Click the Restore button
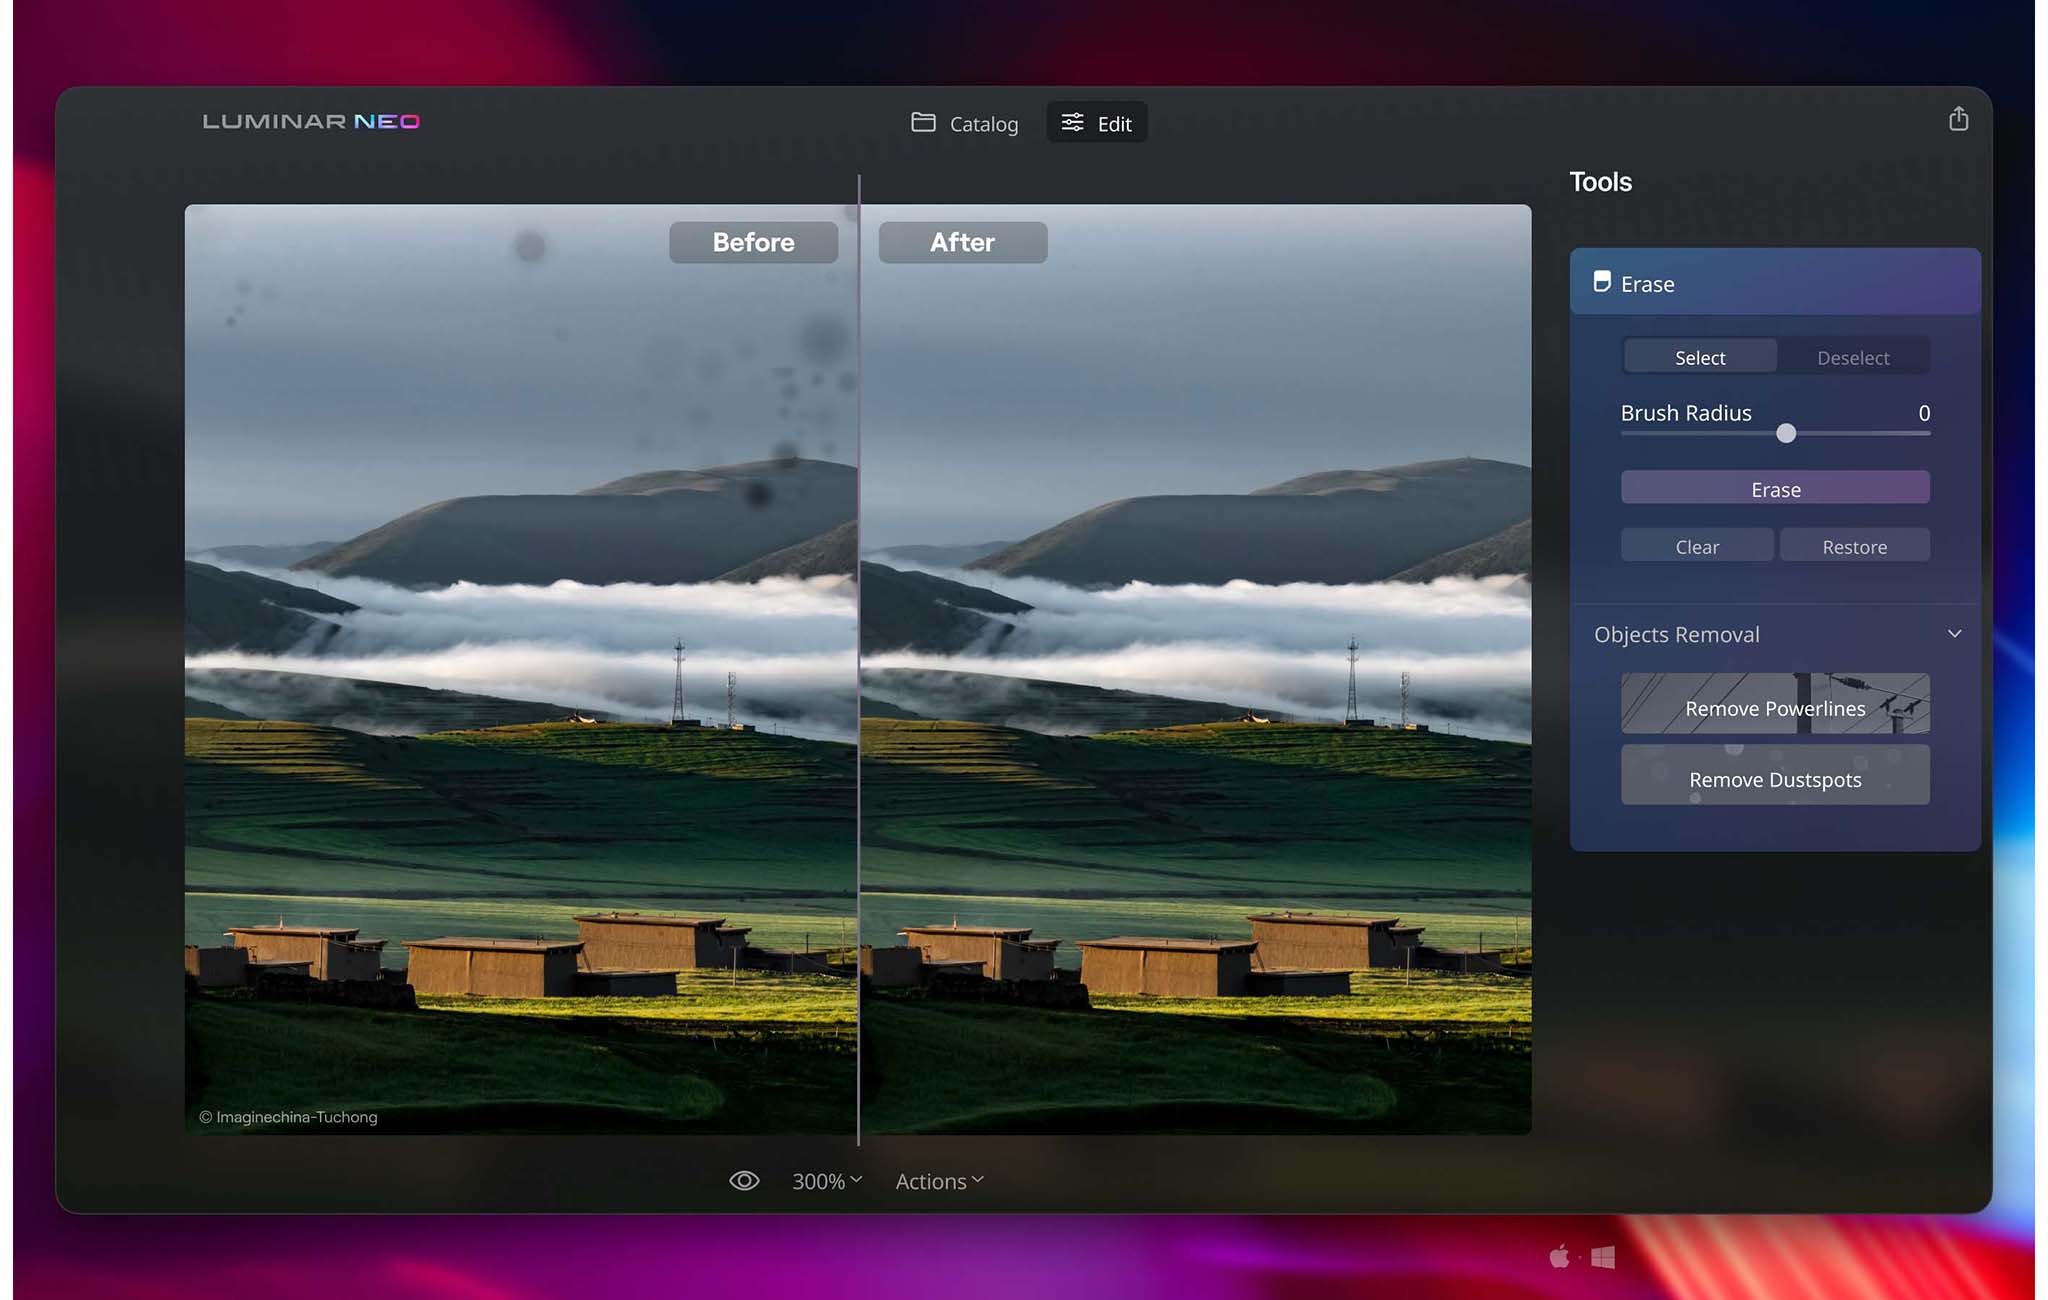2048x1300 pixels. click(x=1854, y=546)
